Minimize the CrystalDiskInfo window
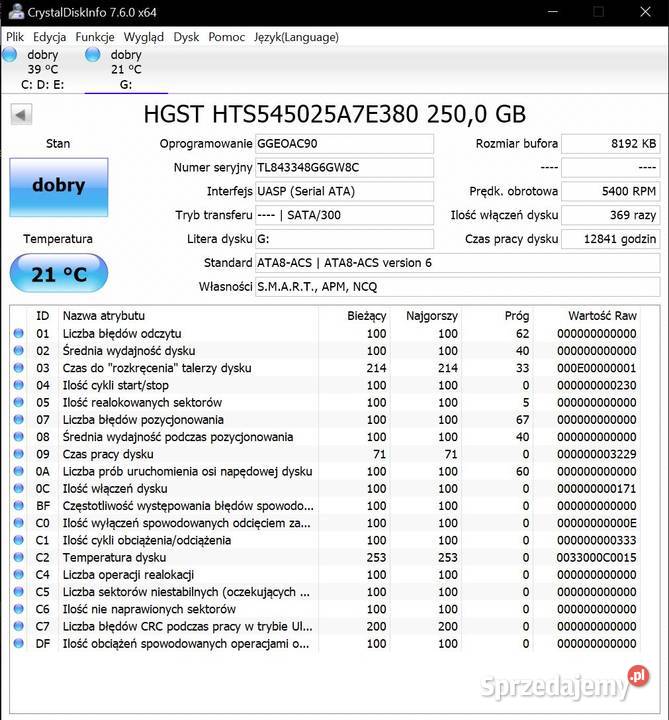The image size is (669, 720). (x=553, y=12)
